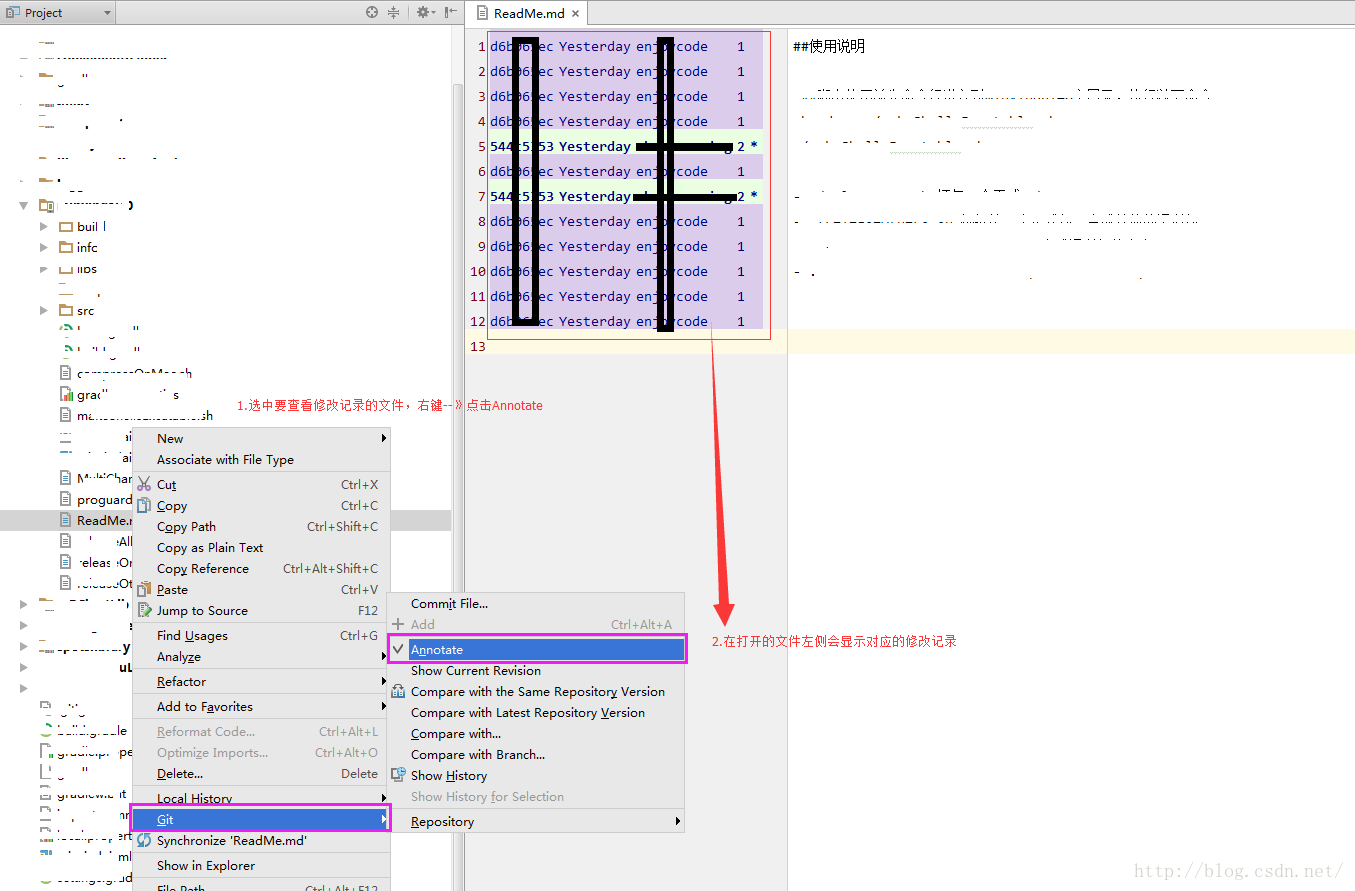Click the collapse-all icon in Project toolbar

393,13
